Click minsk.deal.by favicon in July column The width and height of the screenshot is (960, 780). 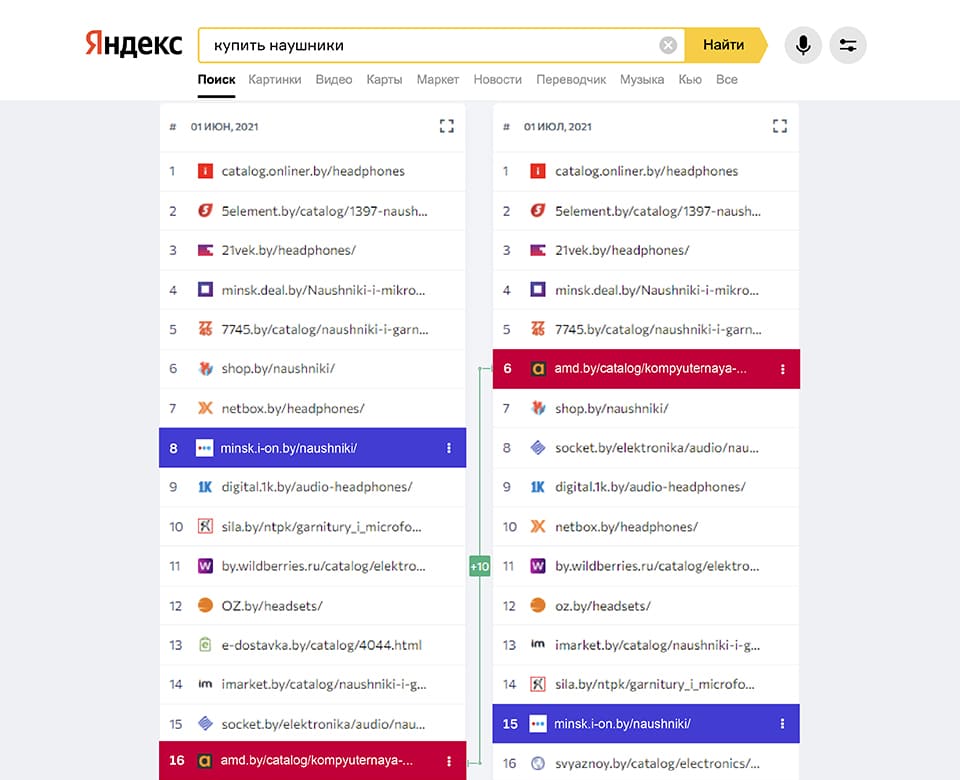538,290
